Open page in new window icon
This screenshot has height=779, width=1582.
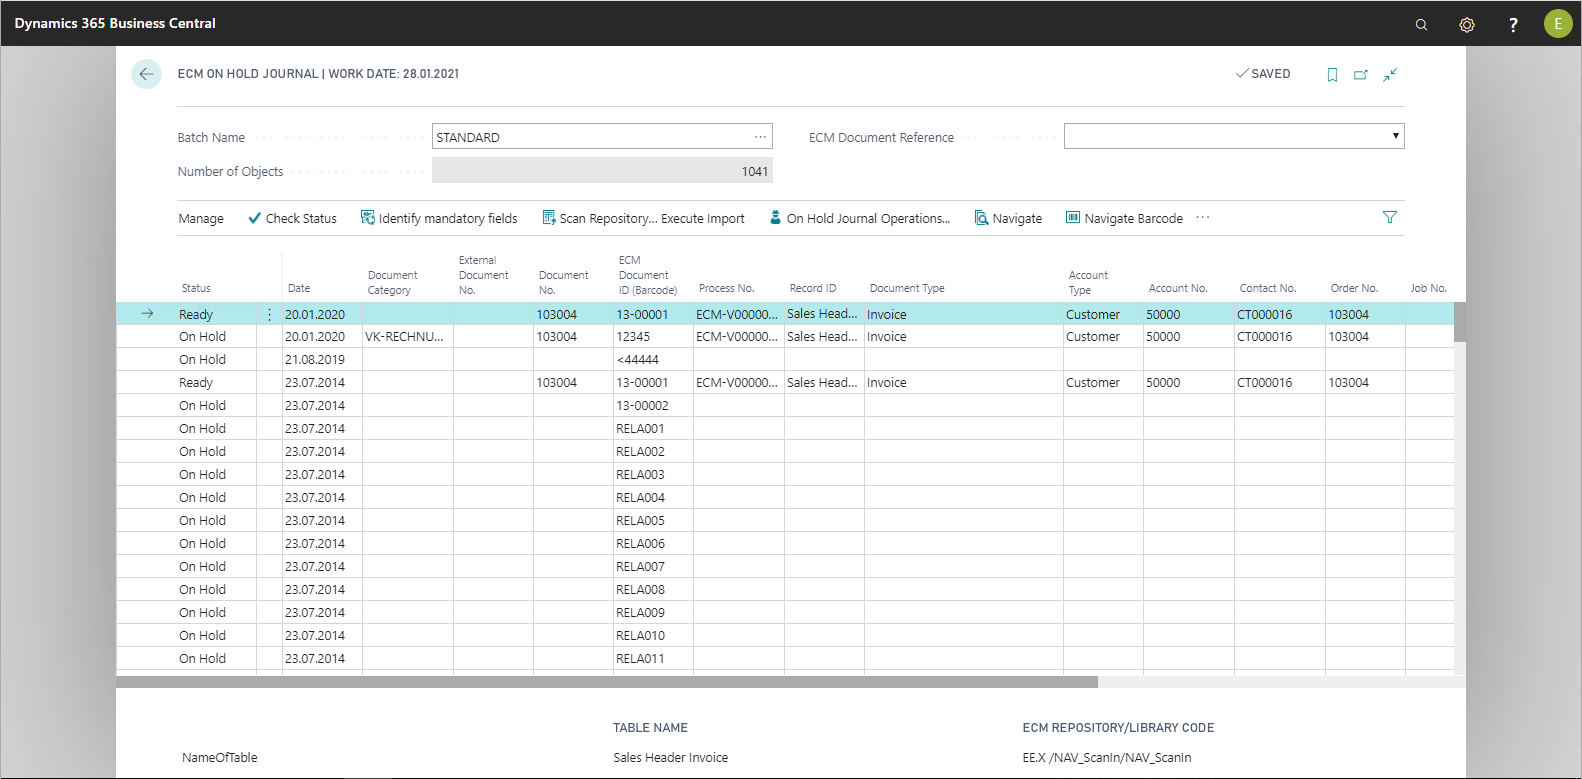tap(1361, 75)
